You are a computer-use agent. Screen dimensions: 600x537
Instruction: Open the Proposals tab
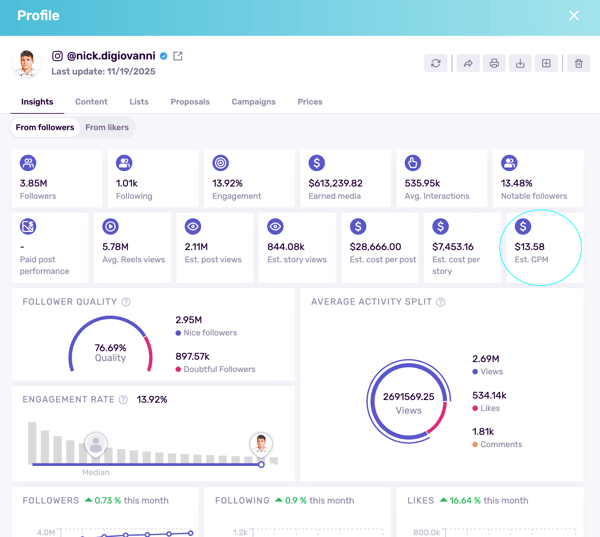pyautogui.click(x=190, y=102)
